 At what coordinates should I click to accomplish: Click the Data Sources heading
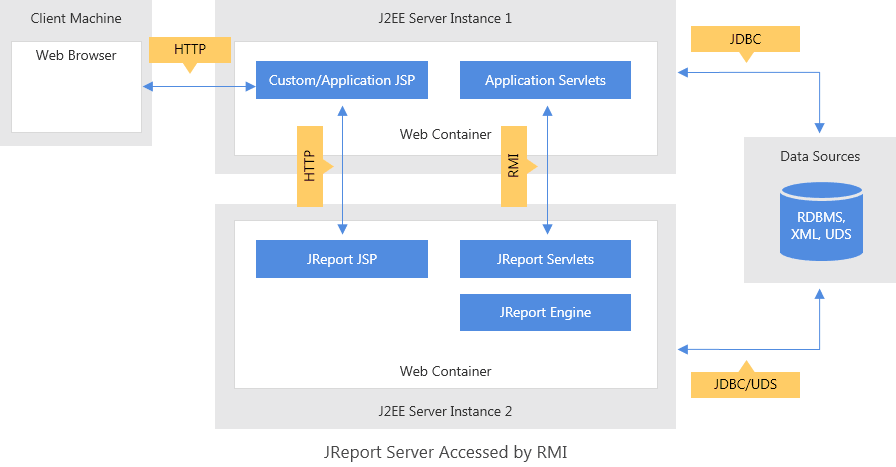coord(820,156)
